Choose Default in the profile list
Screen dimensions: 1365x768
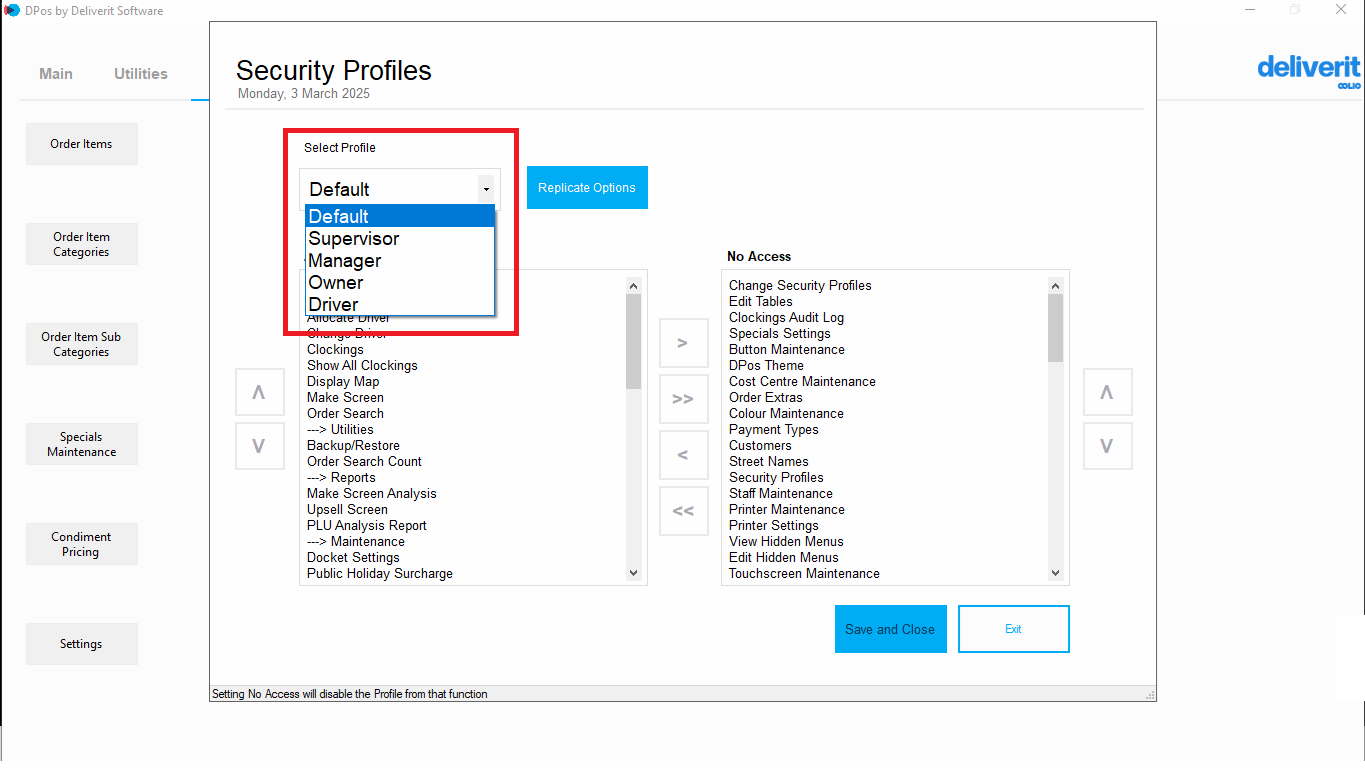click(400, 216)
